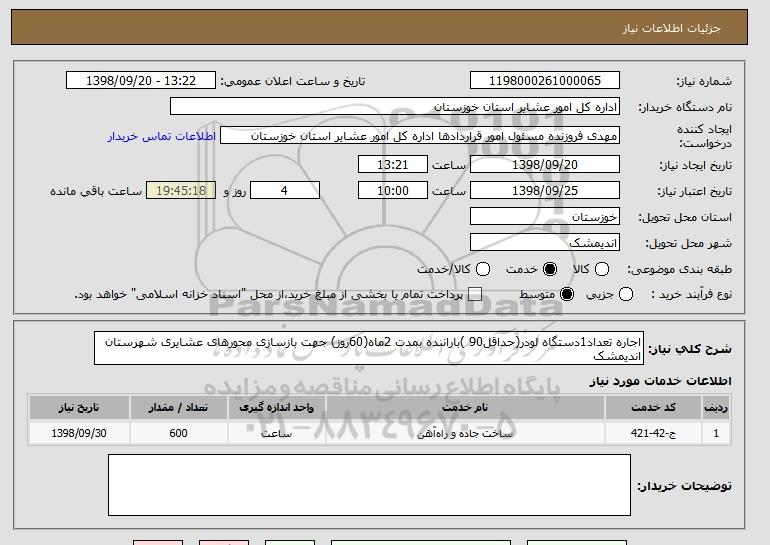Click the public announcement date-time field
The height and width of the screenshot is (545, 770).
point(141,81)
